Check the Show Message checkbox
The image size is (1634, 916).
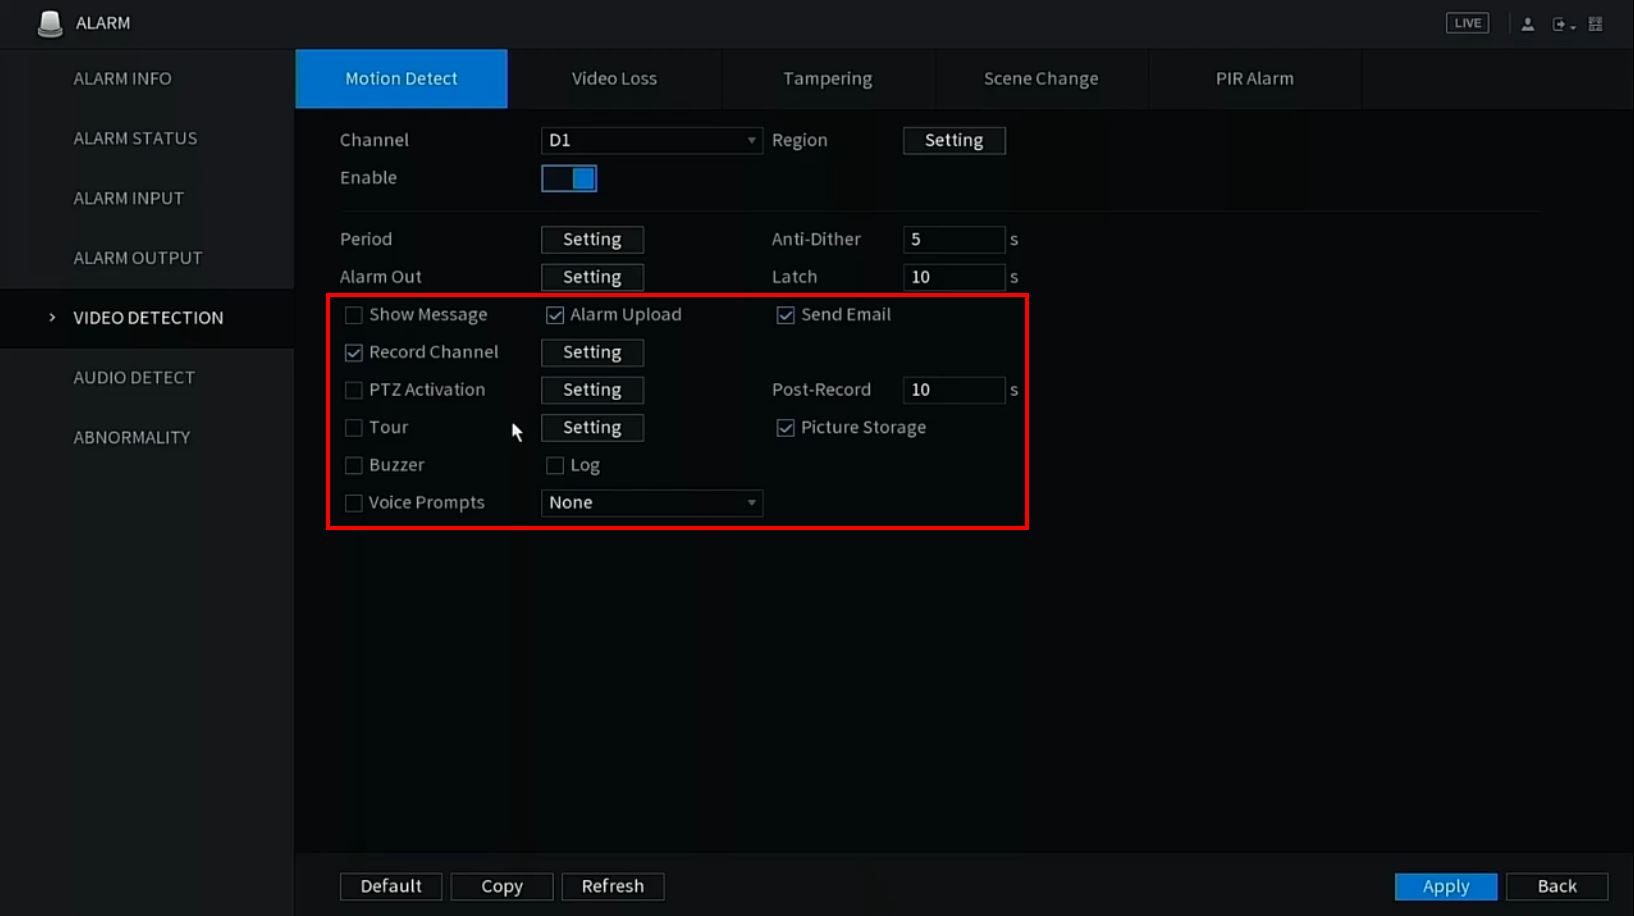pyautogui.click(x=354, y=315)
